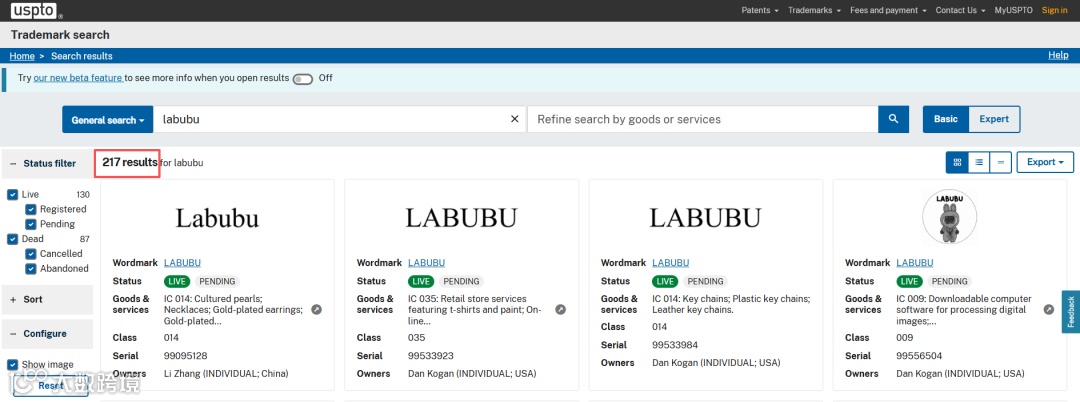The height and width of the screenshot is (402, 1080).
Task: Uncheck the Pending filter
Action: tap(30, 224)
